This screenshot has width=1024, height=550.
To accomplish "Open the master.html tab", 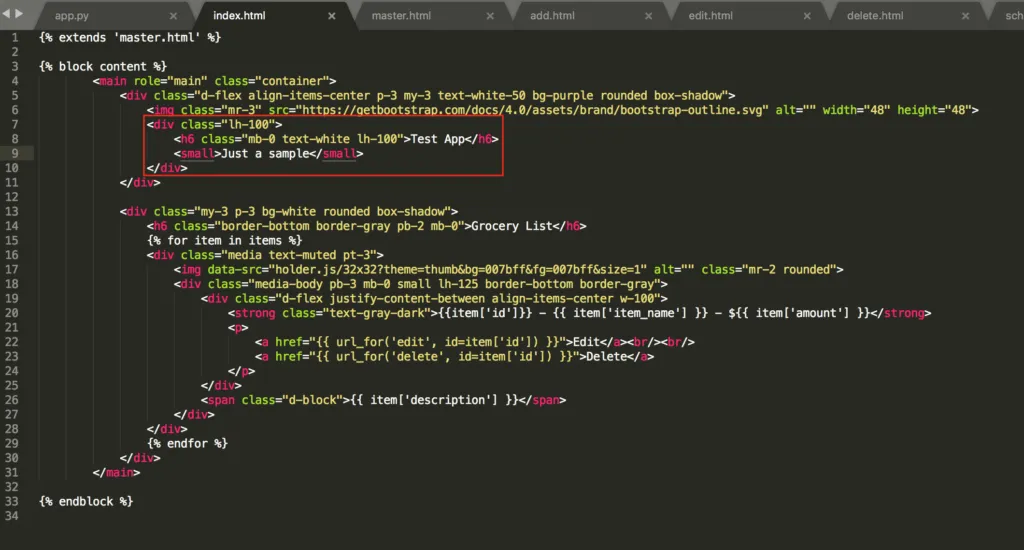I will [x=401, y=16].
